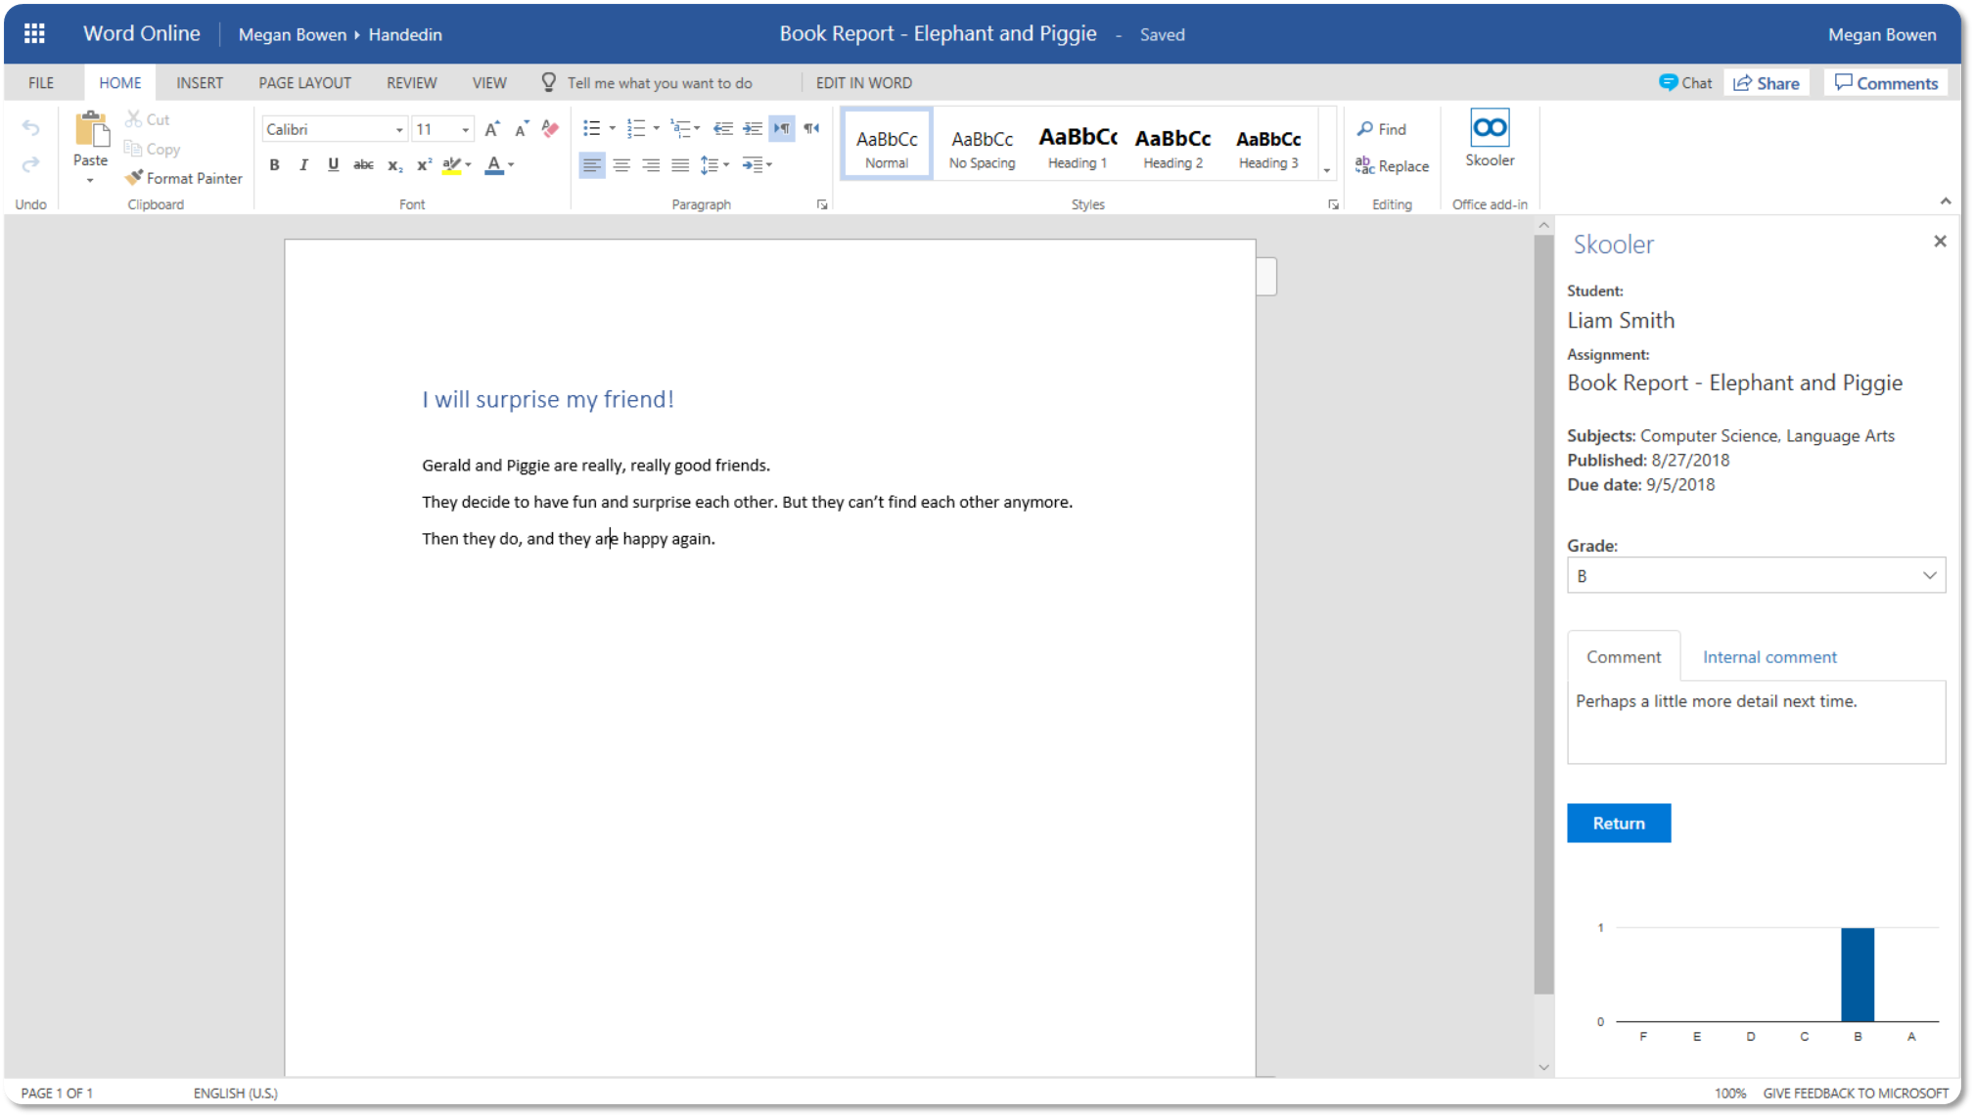This screenshot has width=1974, height=1117.
Task: Toggle Italic formatting
Action: 304,165
